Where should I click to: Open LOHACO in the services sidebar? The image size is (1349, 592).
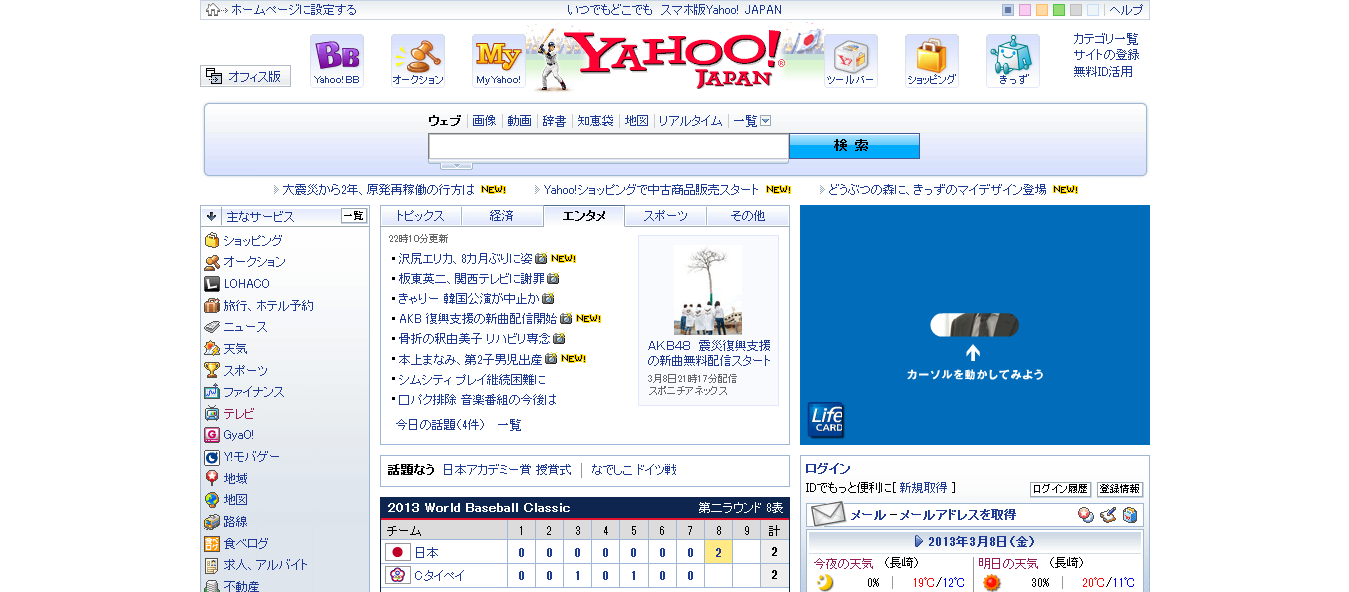[246, 283]
